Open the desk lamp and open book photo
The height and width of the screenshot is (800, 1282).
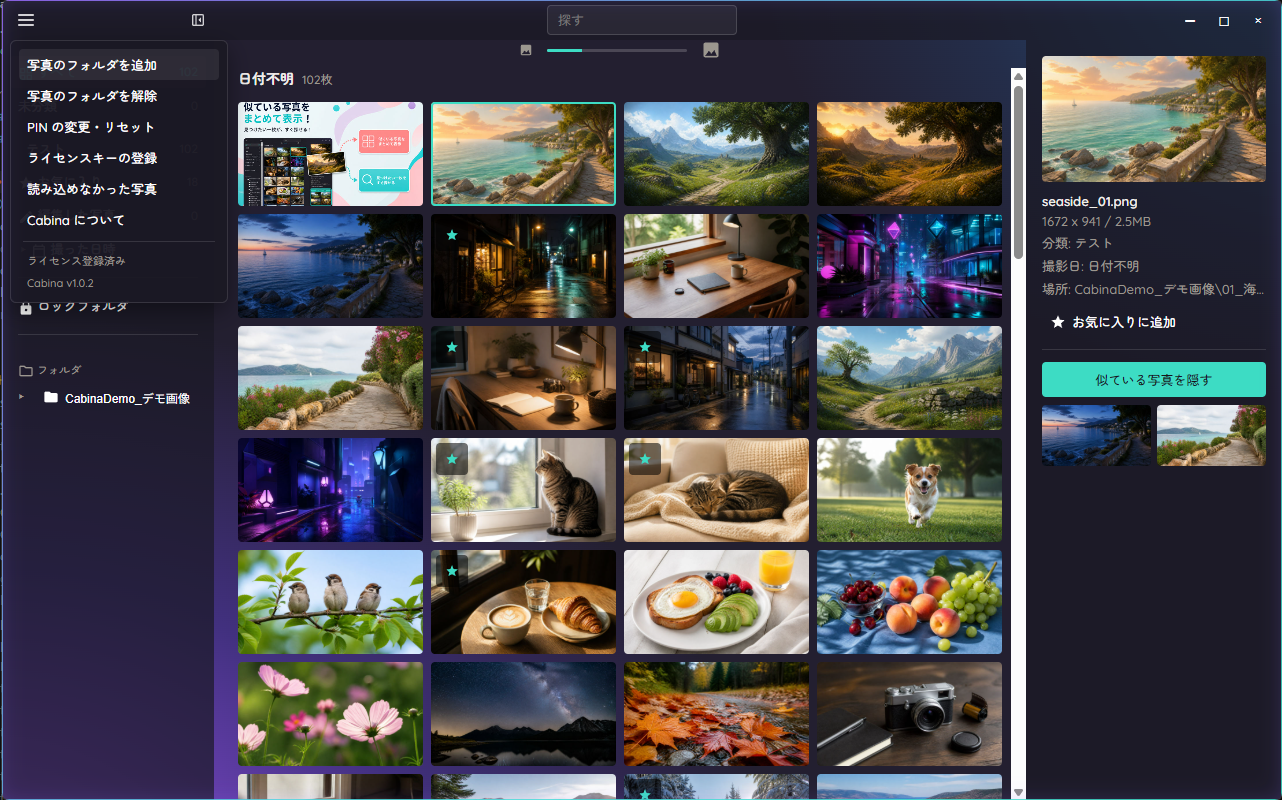point(523,378)
